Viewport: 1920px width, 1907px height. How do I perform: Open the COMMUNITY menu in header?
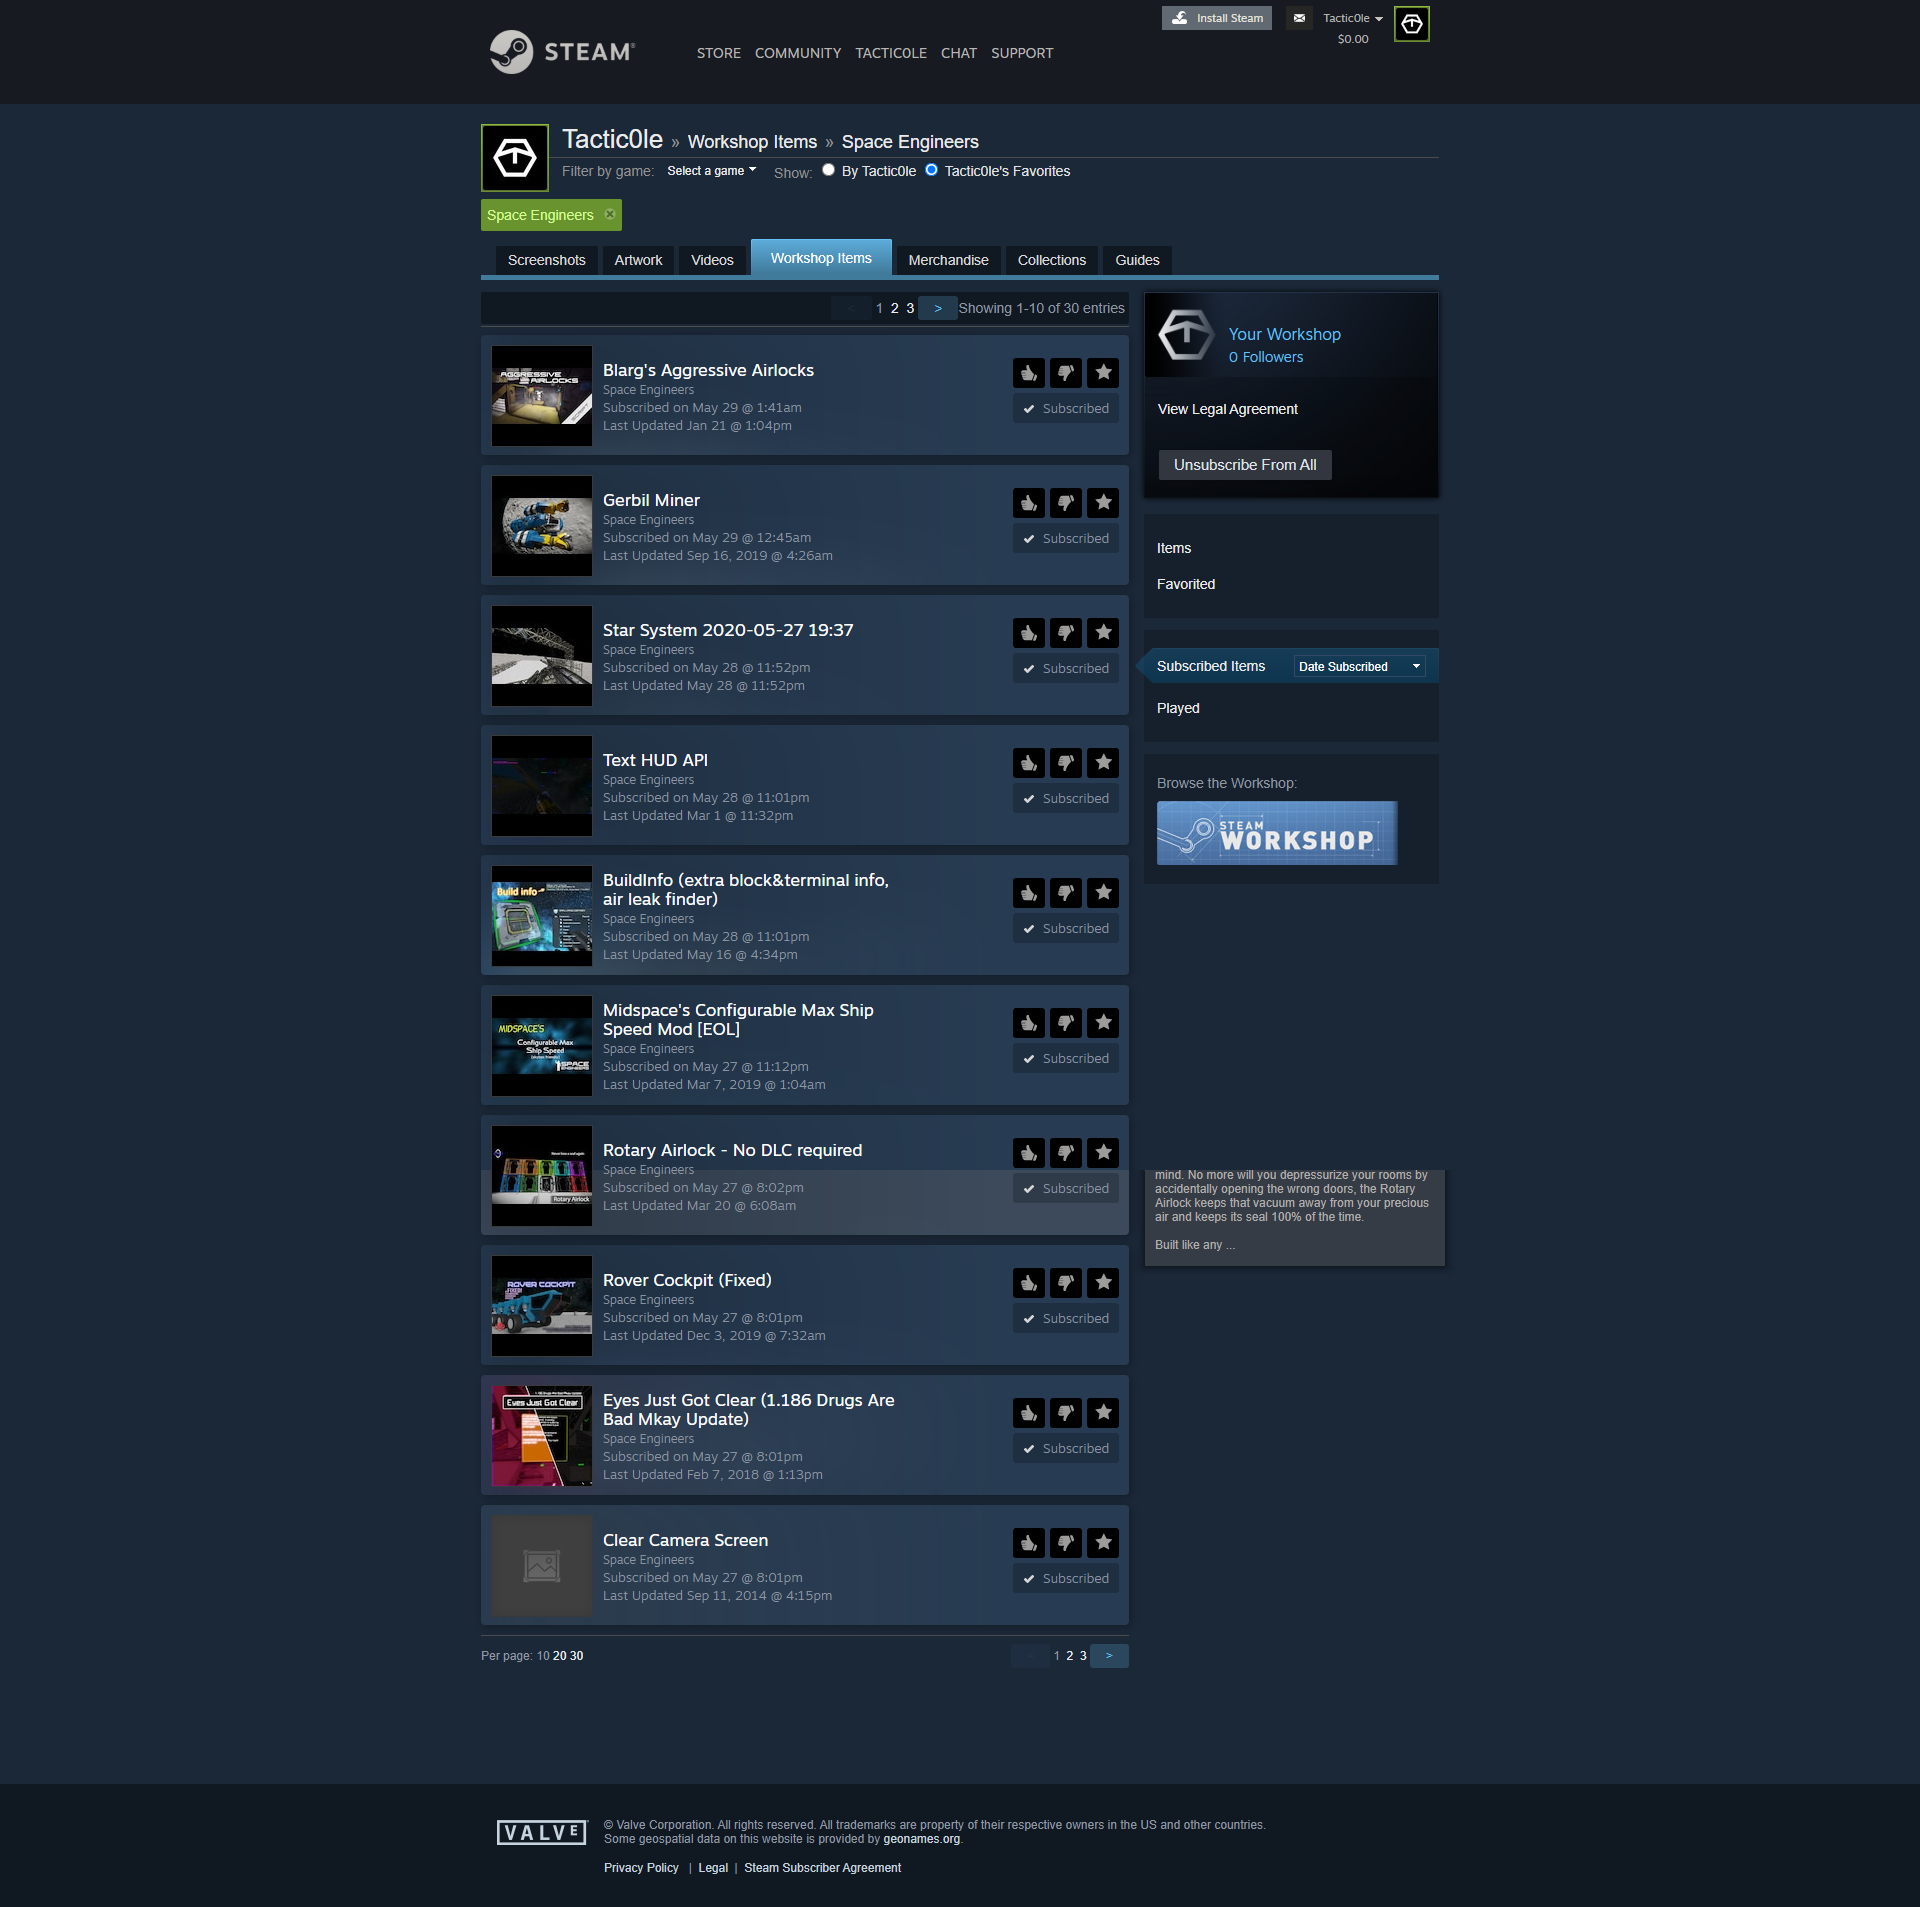(x=797, y=53)
